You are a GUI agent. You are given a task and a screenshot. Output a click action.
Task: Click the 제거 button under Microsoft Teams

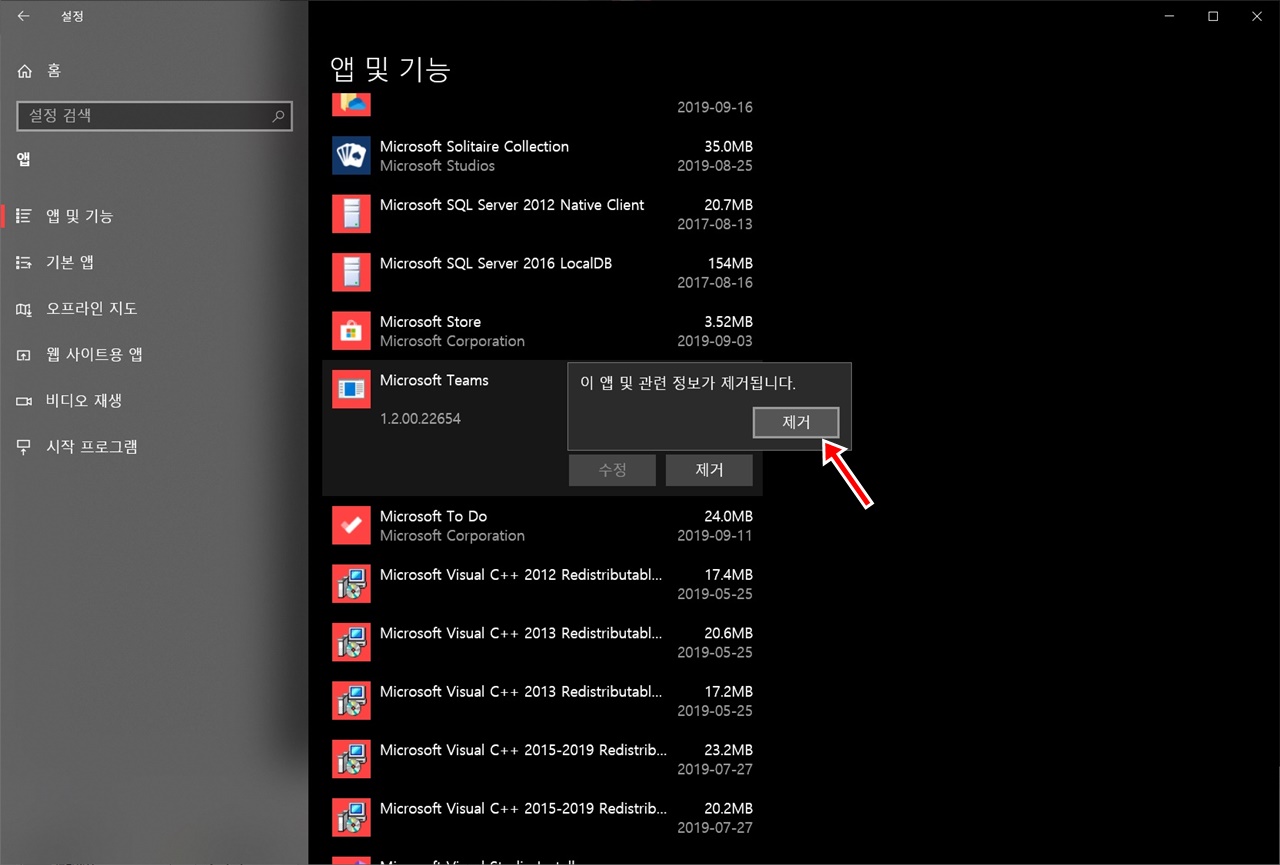click(709, 470)
